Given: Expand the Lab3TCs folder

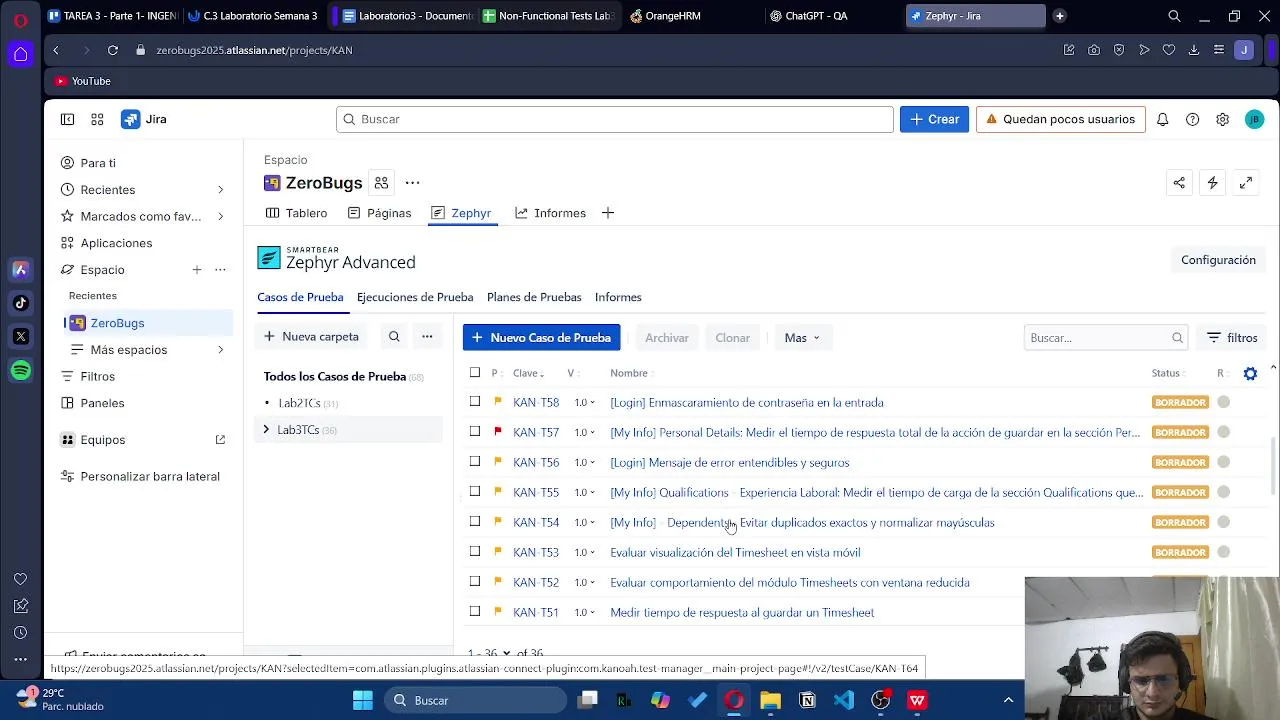Looking at the screenshot, I should (266, 430).
